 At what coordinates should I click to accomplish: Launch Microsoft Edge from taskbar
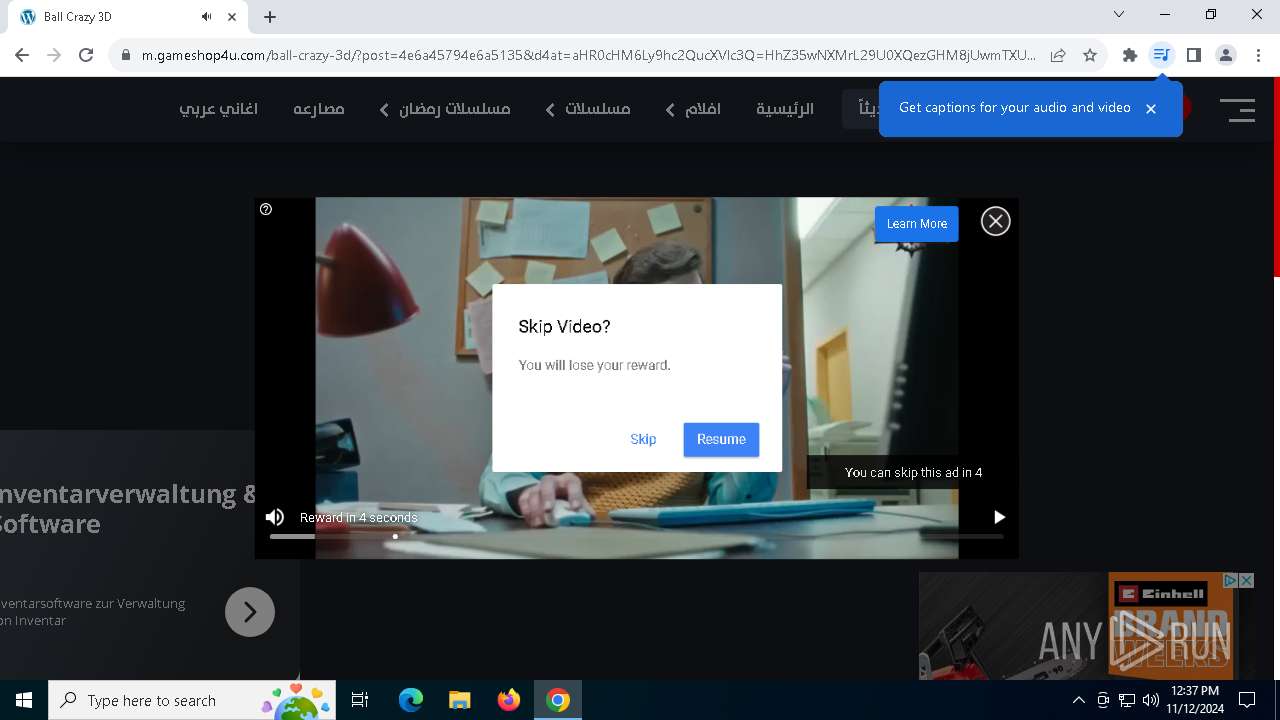pos(411,700)
